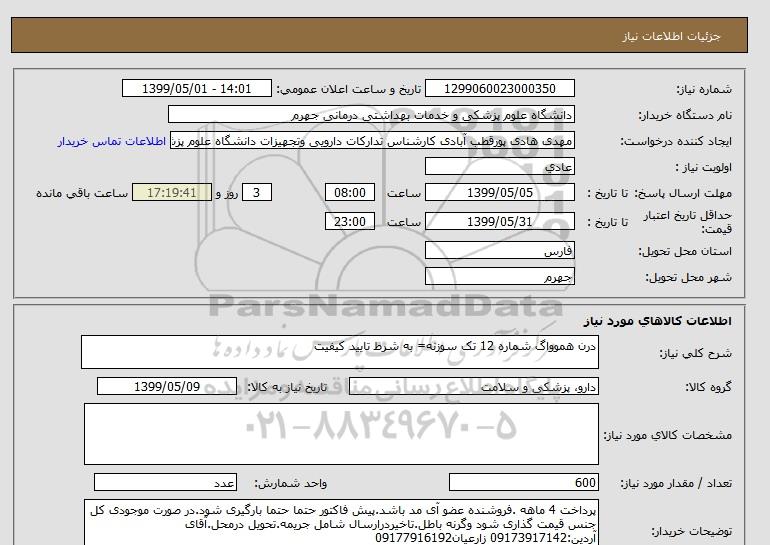Select the announcement date field 1399/05/01 - 14:01
The image size is (770, 545).
tap(196, 88)
